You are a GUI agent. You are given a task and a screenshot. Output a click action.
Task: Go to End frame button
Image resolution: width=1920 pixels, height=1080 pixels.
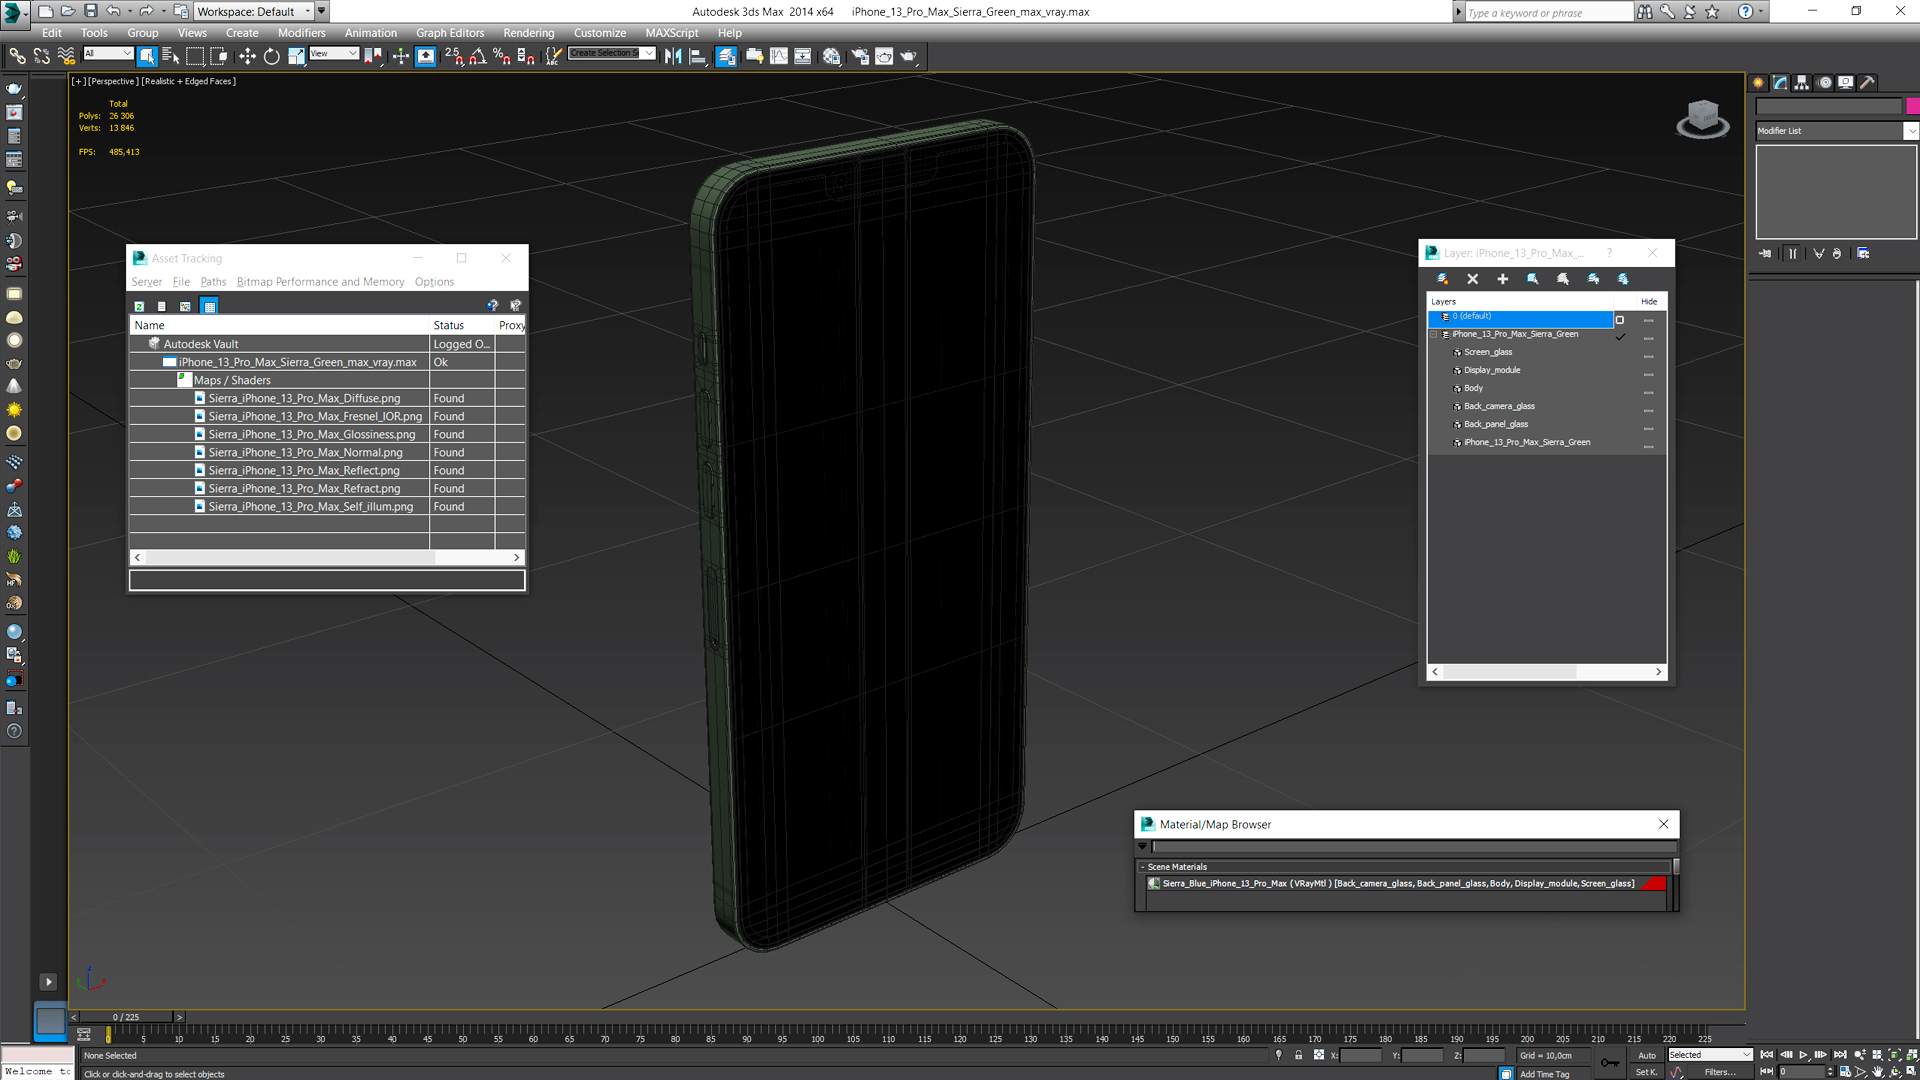tap(1840, 1055)
